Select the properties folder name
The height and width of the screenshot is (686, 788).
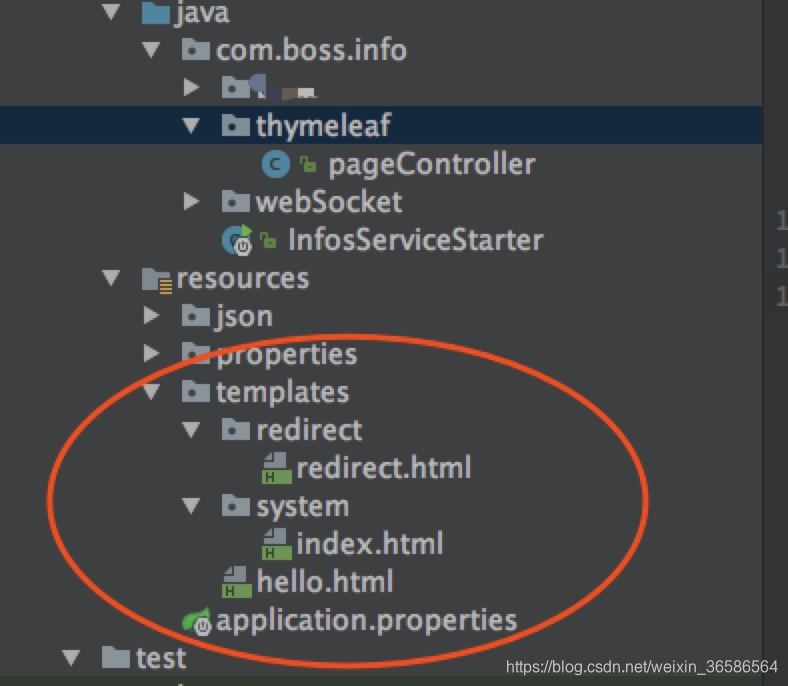(286, 356)
